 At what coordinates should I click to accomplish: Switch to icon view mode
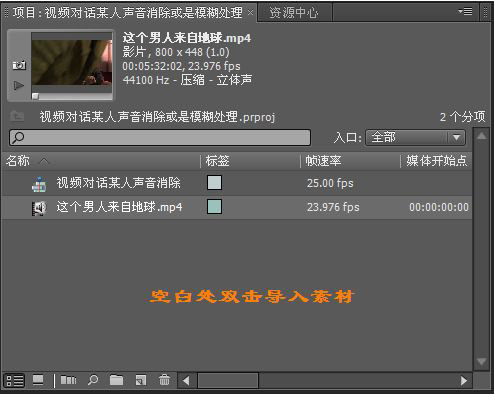(x=38, y=380)
